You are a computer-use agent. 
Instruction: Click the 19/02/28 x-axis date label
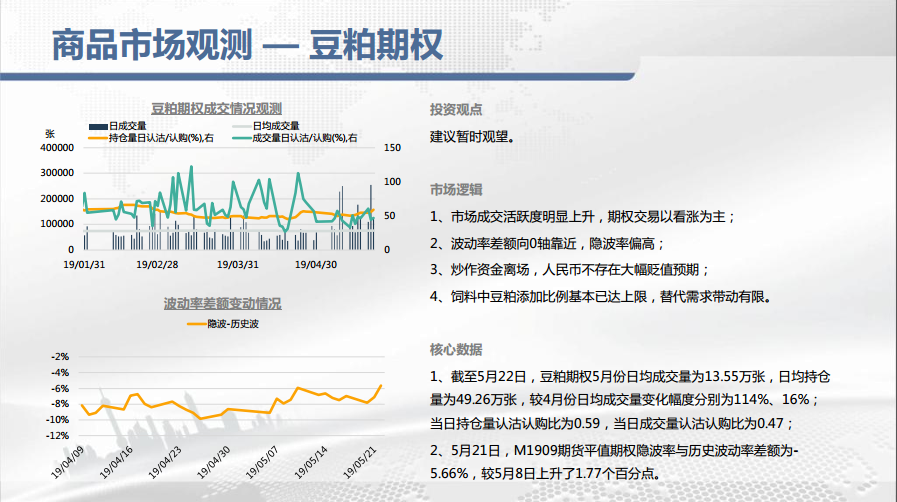point(156,265)
